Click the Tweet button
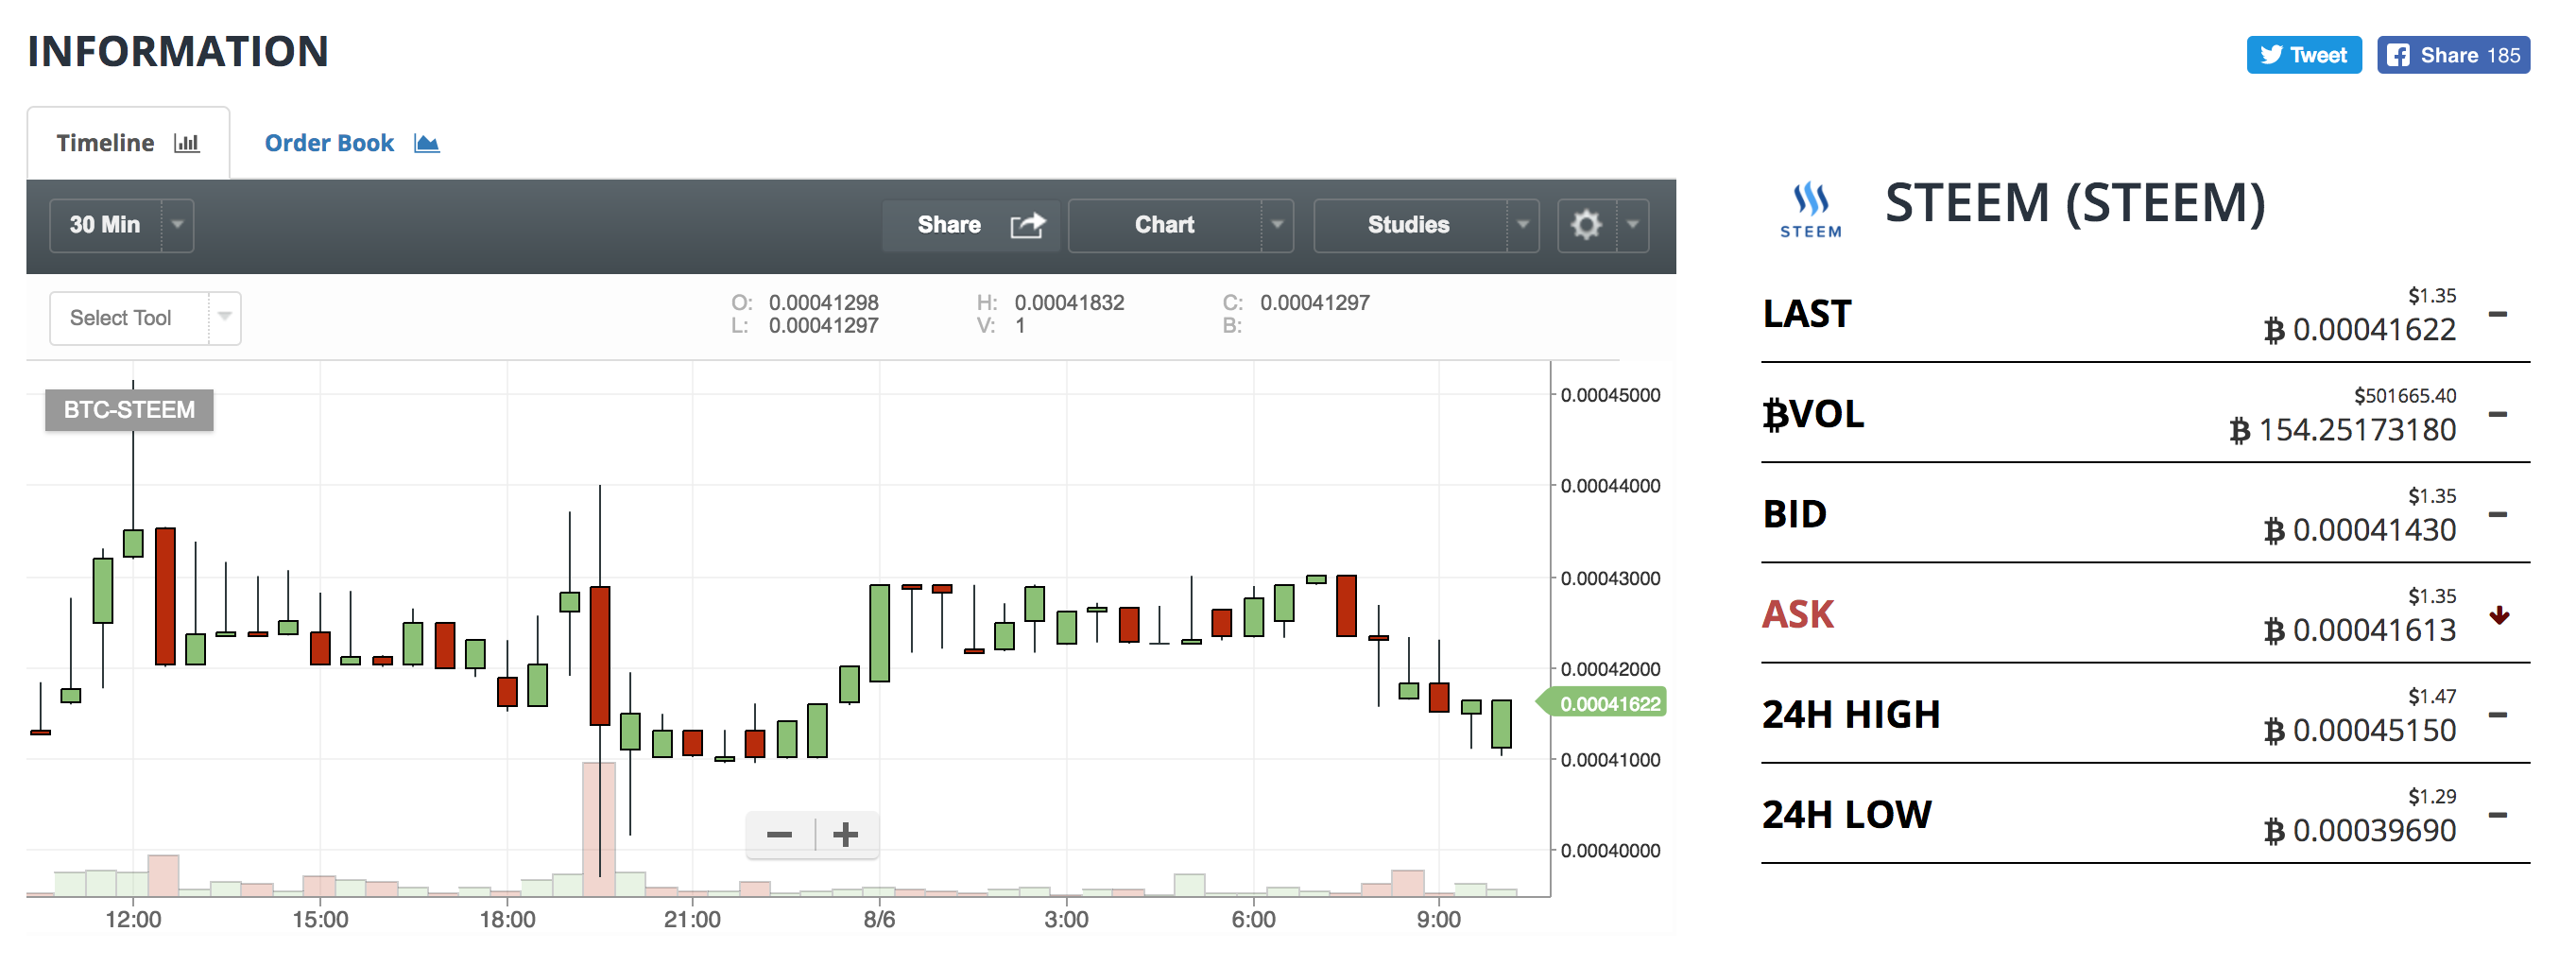The height and width of the screenshot is (966, 2576). (2303, 55)
